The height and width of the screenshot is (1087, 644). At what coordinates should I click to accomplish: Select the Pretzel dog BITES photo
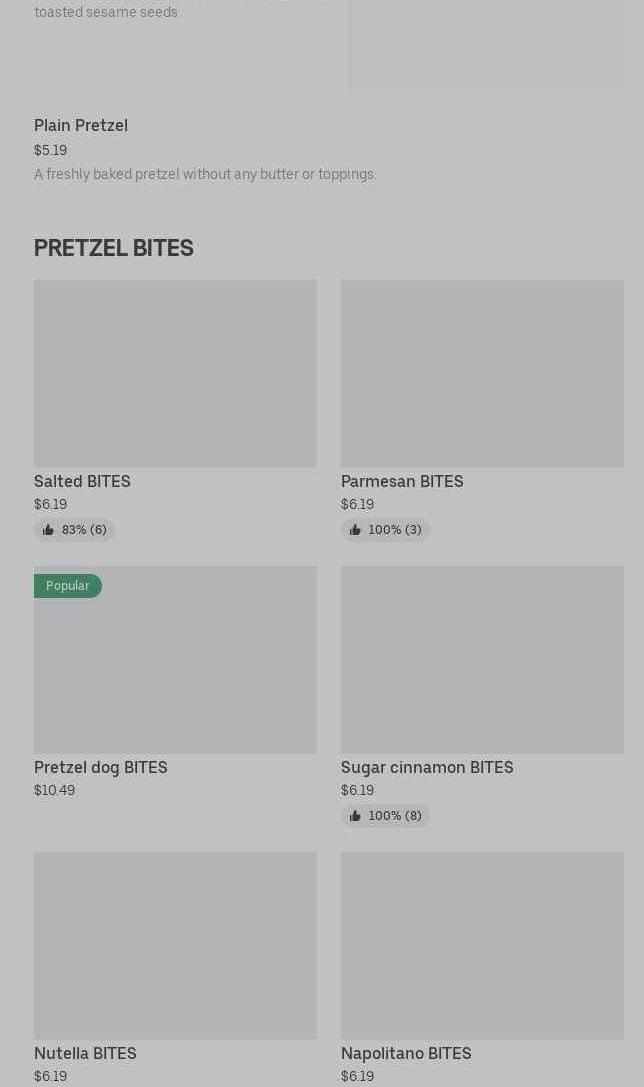(x=175, y=660)
